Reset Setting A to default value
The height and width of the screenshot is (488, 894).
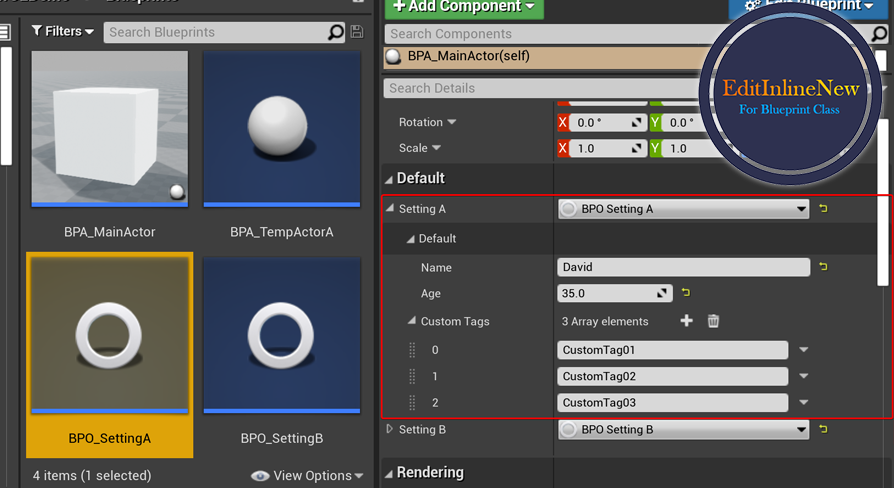[x=823, y=209]
